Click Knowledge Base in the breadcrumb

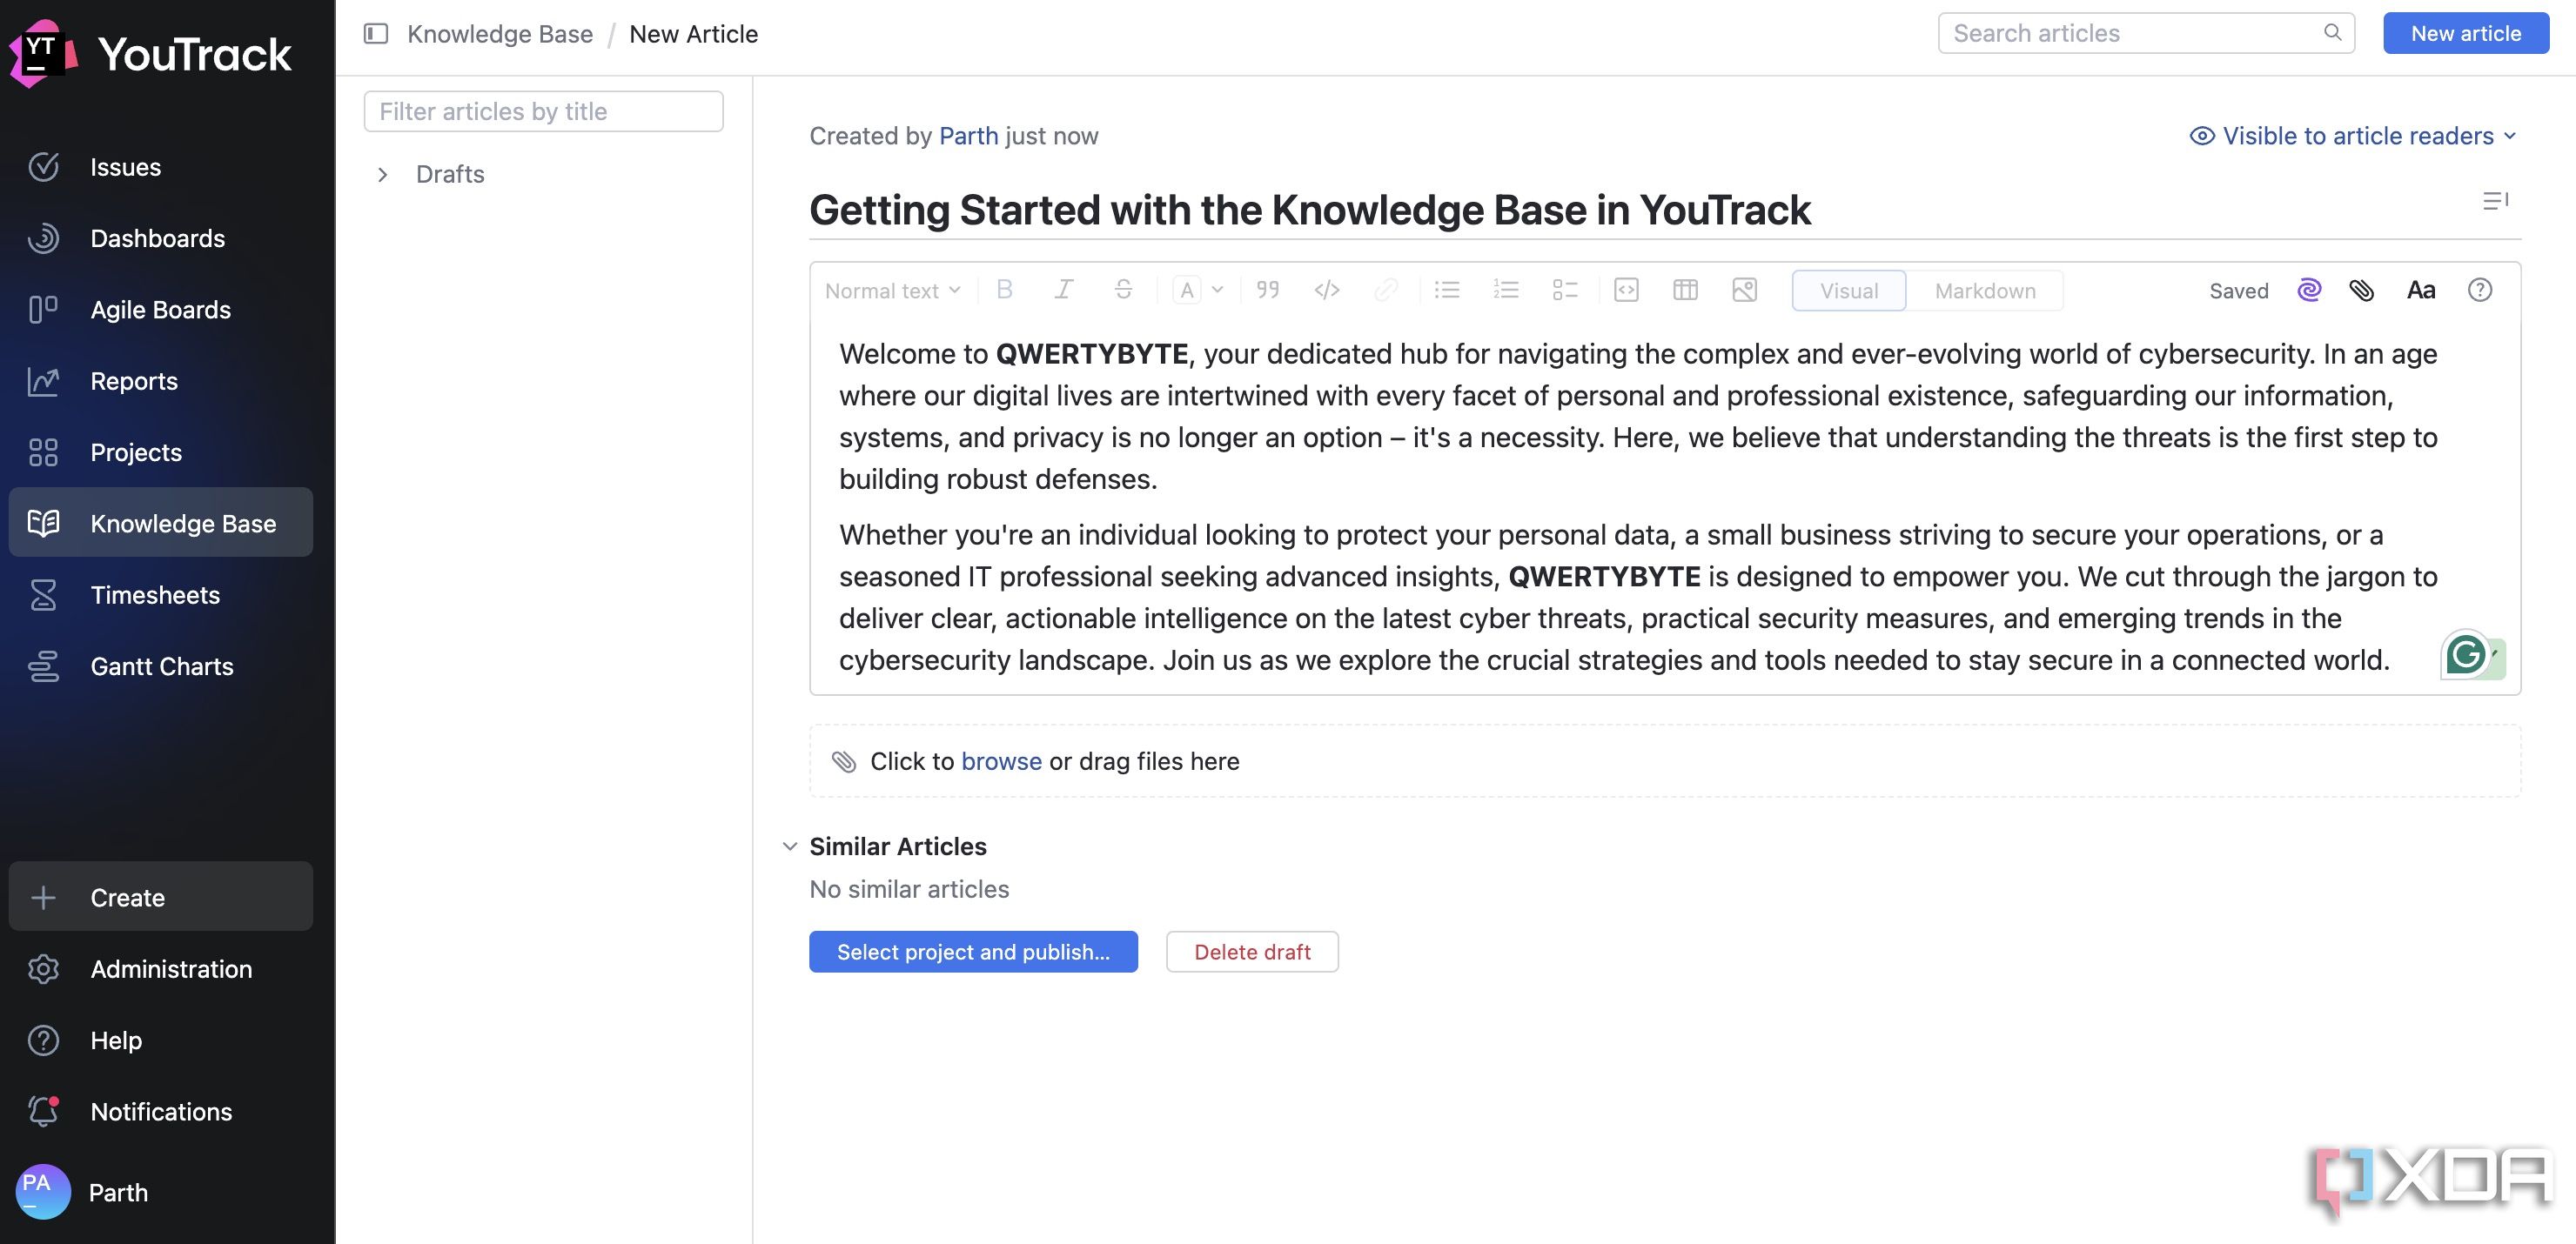pyautogui.click(x=500, y=34)
